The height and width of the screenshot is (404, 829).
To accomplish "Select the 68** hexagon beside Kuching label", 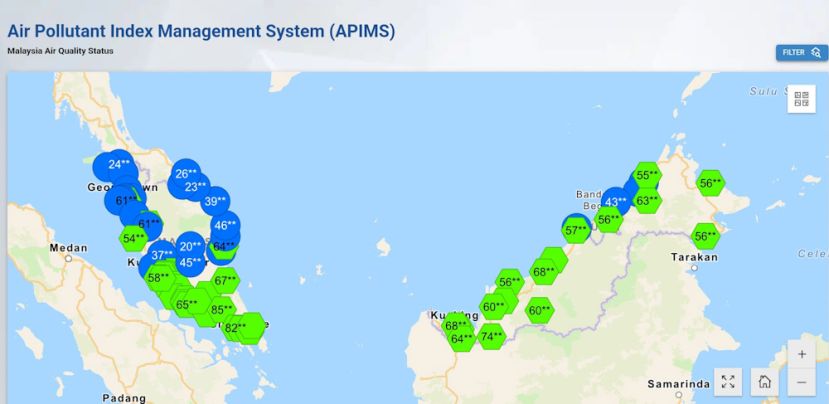I will click(x=456, y=326).
